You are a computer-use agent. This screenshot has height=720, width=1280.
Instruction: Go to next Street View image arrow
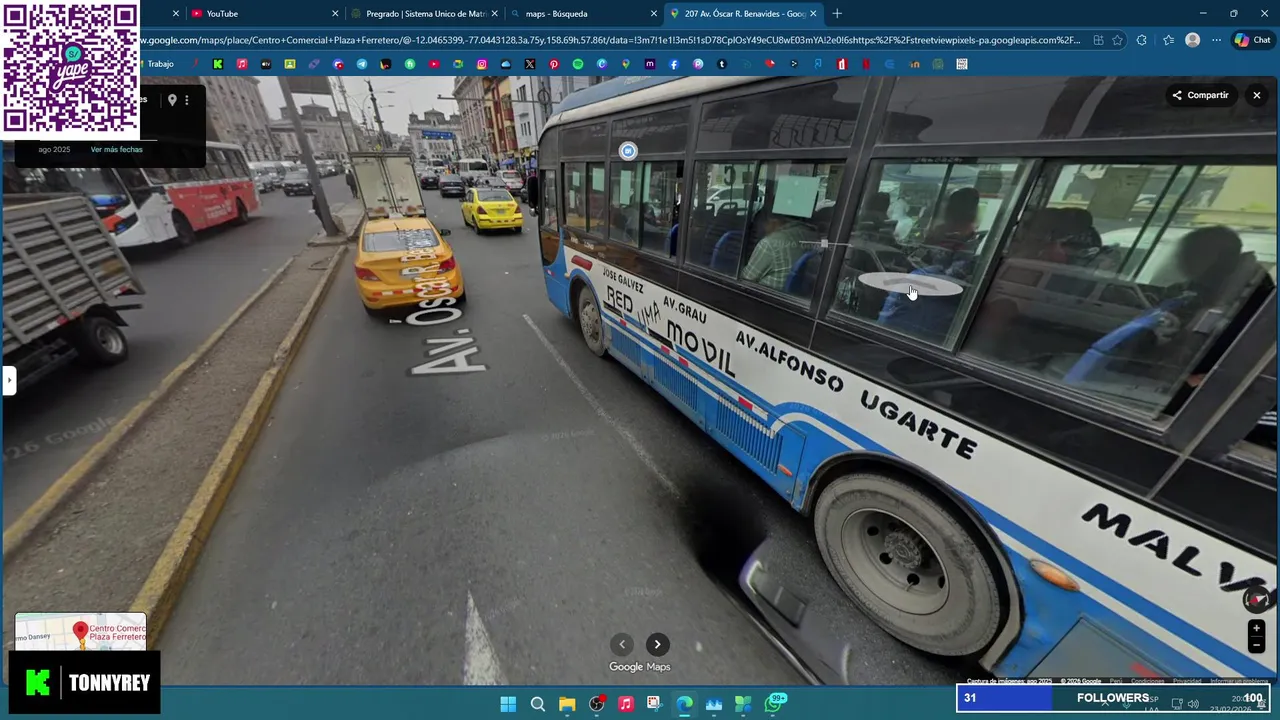click(x=657, y=644)
